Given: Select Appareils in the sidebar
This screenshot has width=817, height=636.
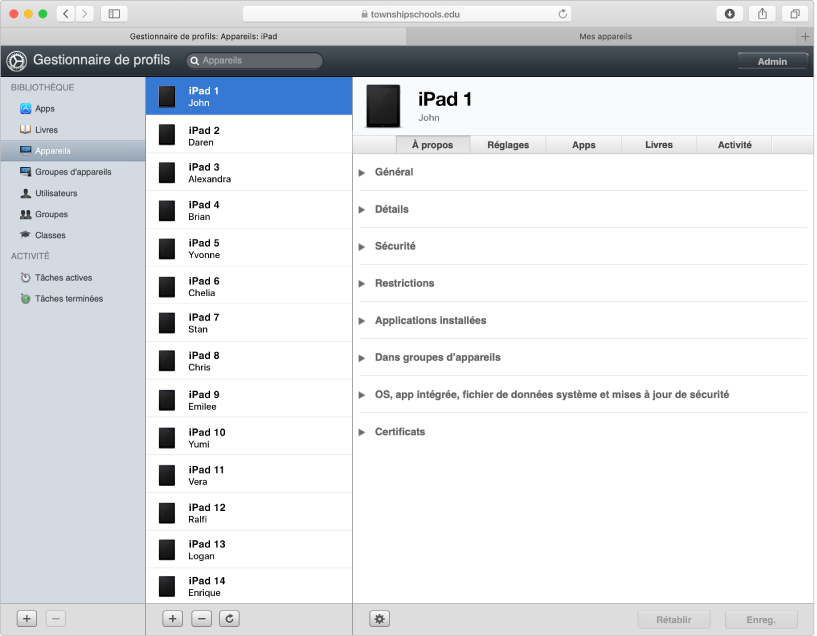Looking at the screenshot, I should point(73,151).
